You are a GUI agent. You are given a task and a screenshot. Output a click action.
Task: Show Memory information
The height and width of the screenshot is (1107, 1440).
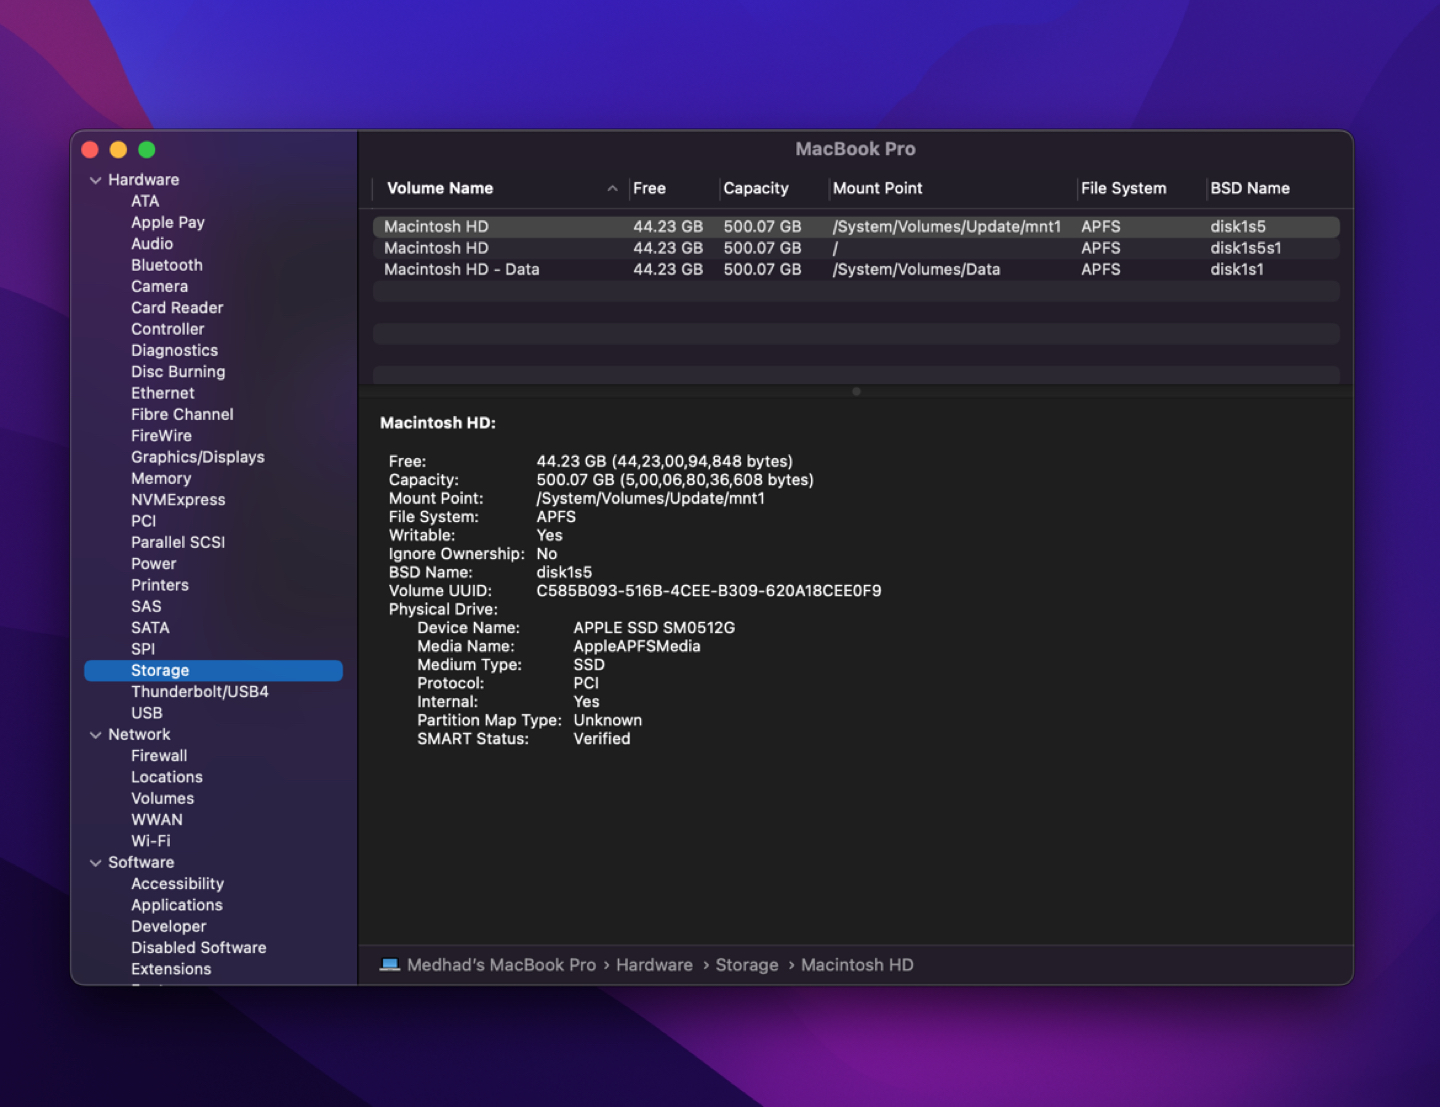[161, 478]
